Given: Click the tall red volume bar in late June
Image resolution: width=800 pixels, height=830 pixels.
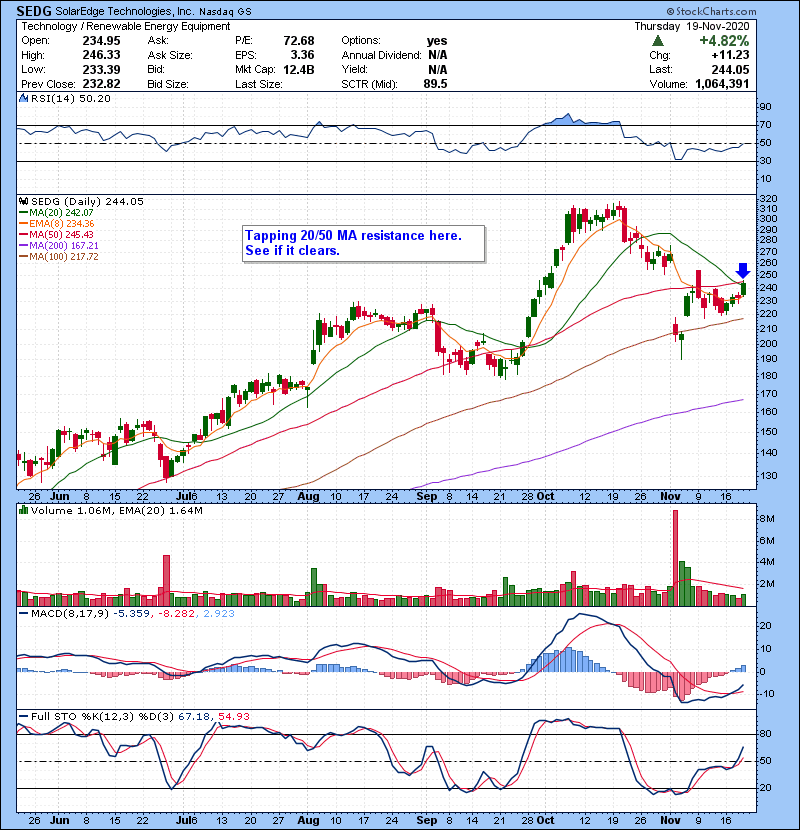Looking at the screenshot, I should point(166,581).
